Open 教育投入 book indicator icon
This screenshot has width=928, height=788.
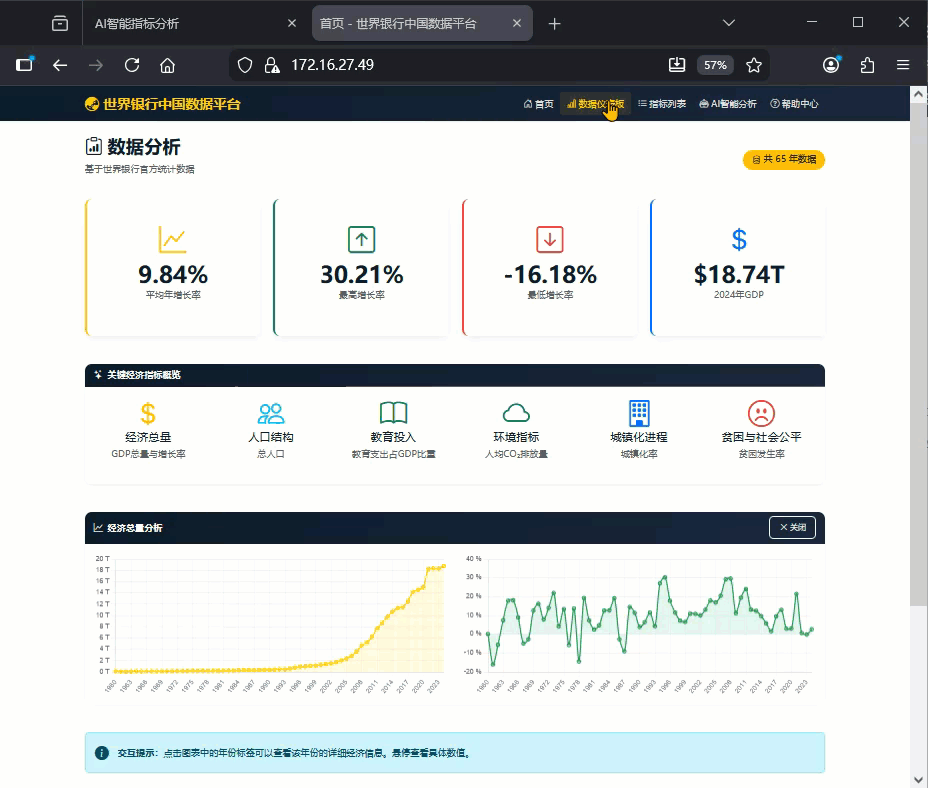[393, 413]
